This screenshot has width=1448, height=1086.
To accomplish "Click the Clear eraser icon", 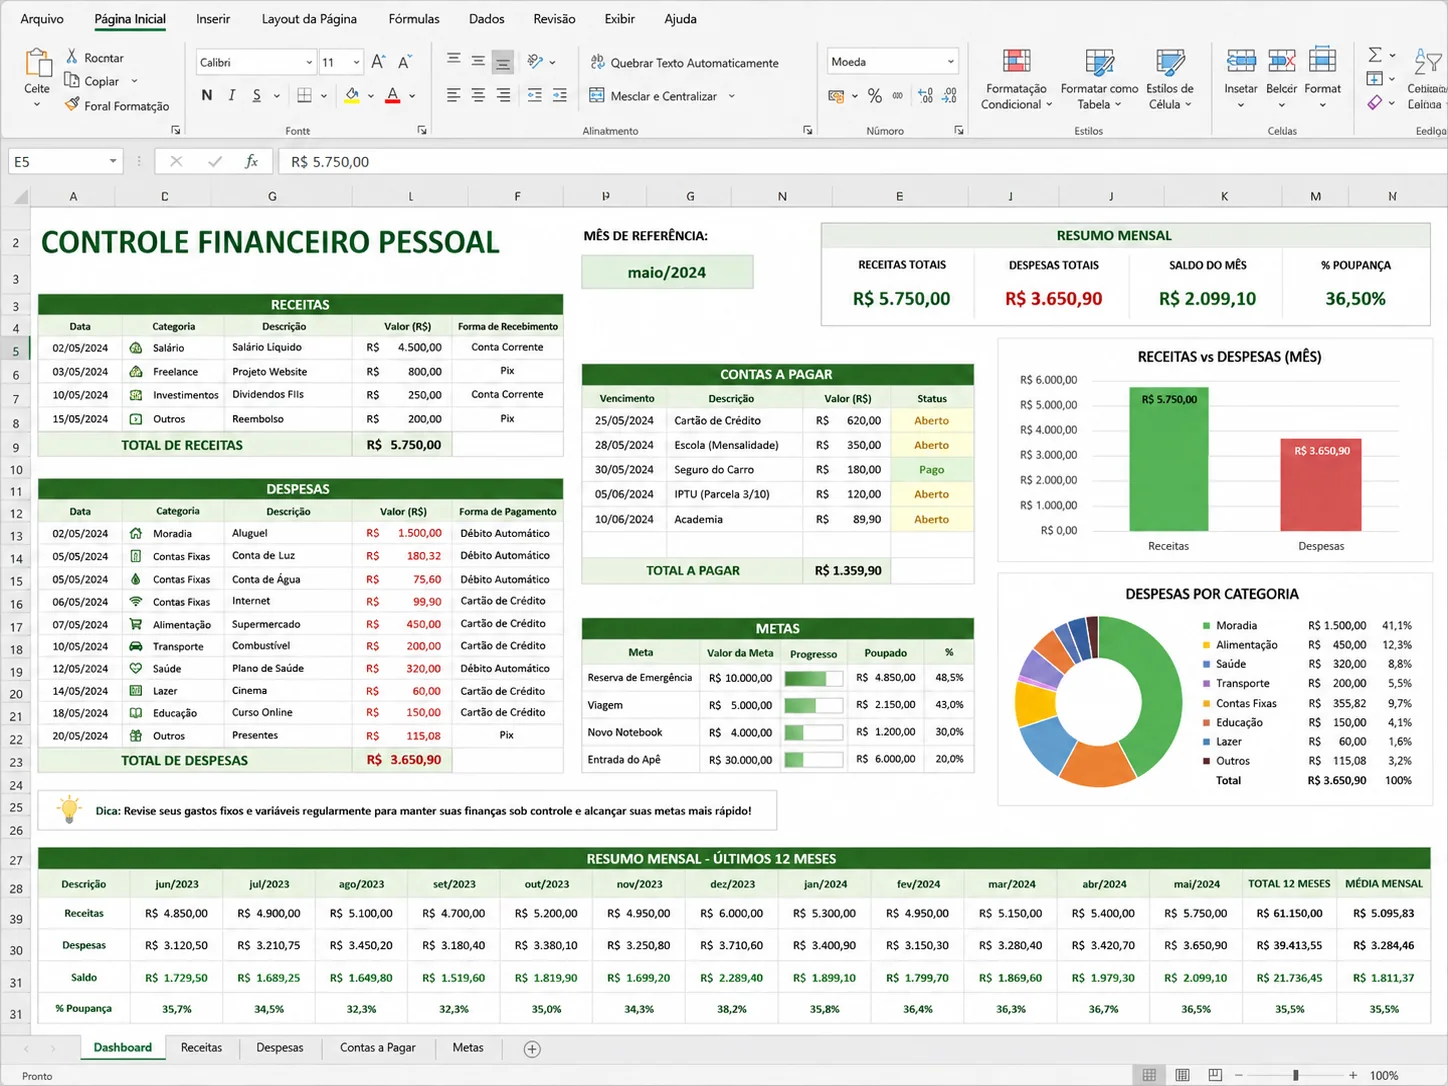I will tap(1375, 102).
